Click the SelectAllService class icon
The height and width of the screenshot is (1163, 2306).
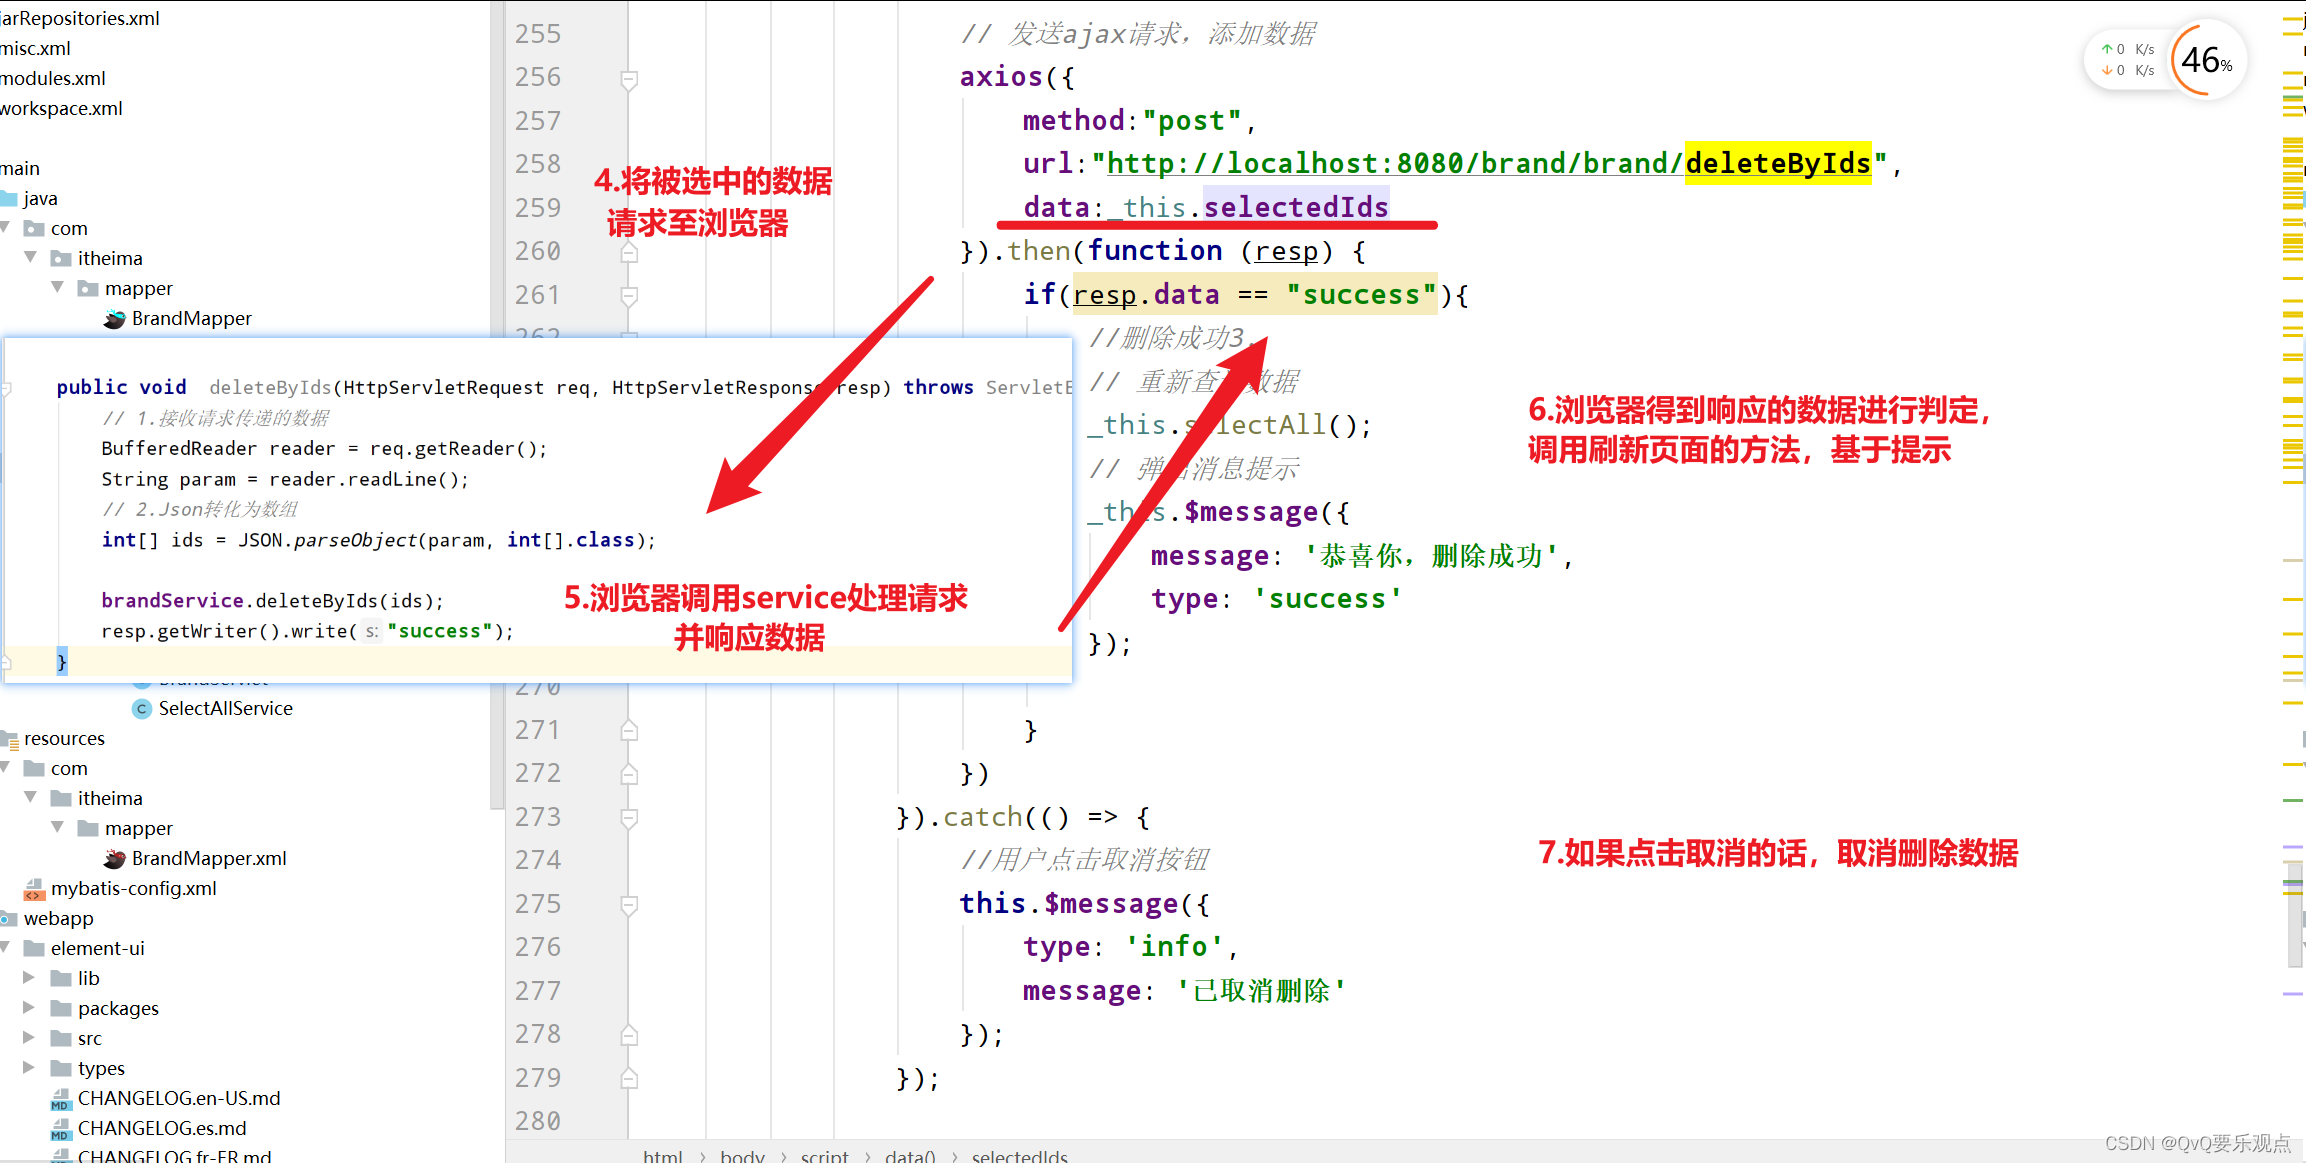click(x=142, y=709)
